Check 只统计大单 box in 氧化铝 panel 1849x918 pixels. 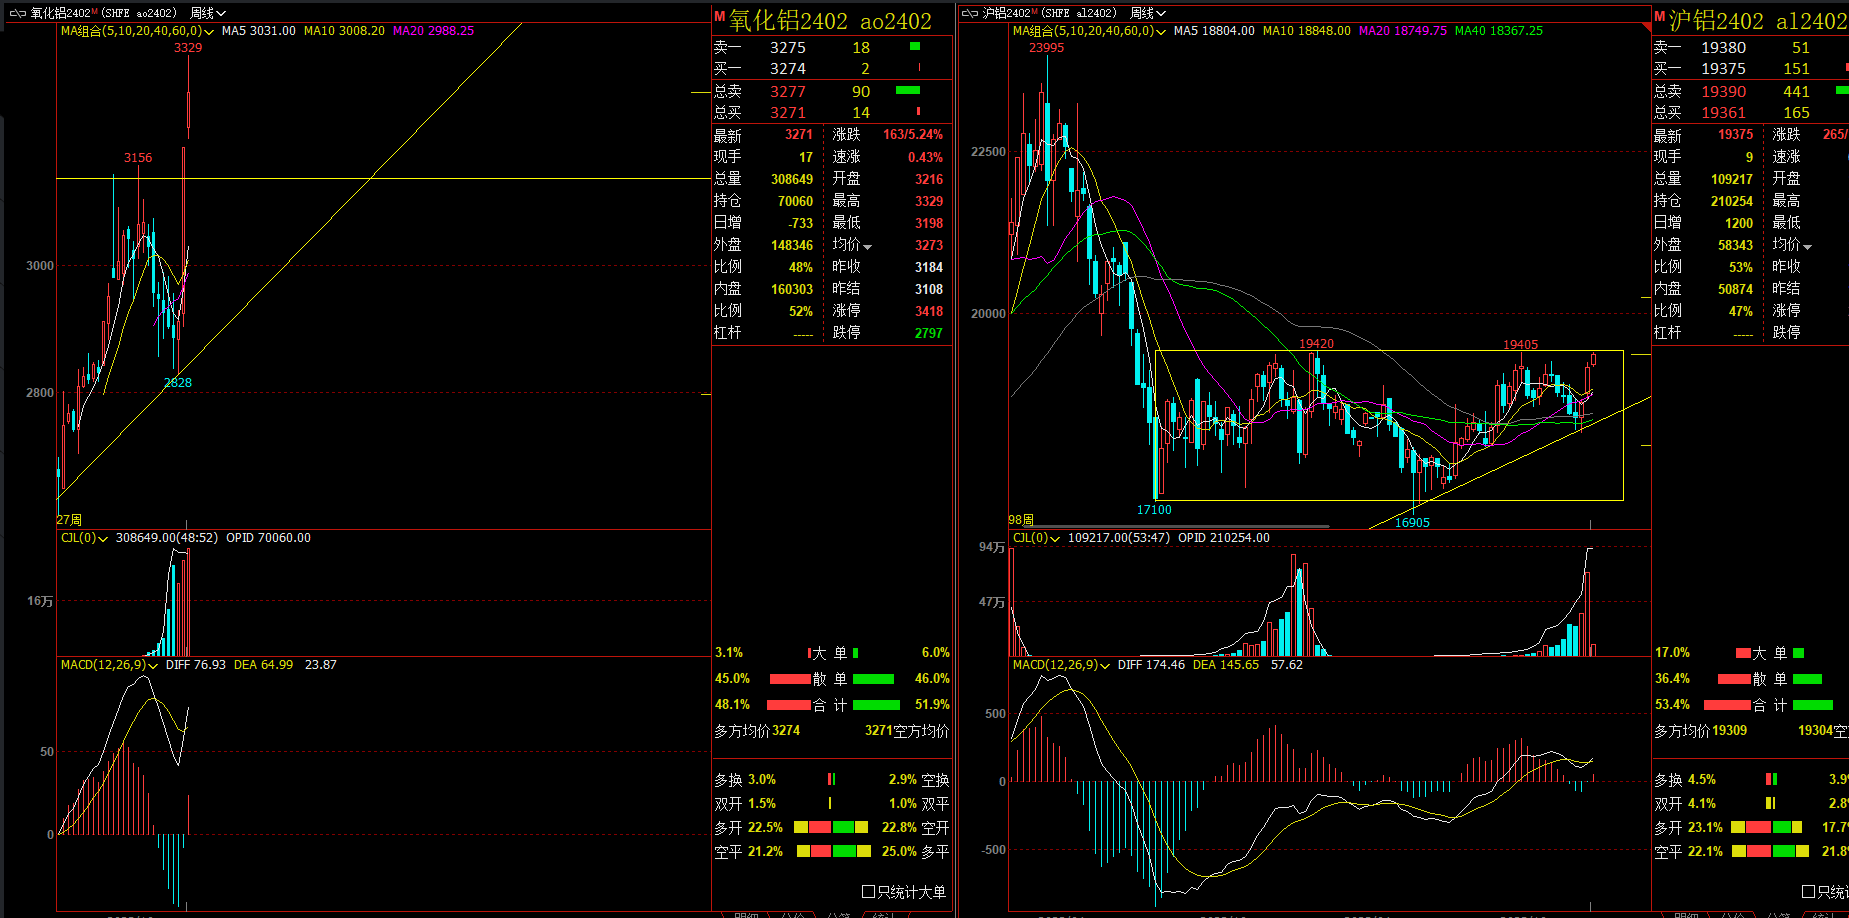click(x=868, y=891)
